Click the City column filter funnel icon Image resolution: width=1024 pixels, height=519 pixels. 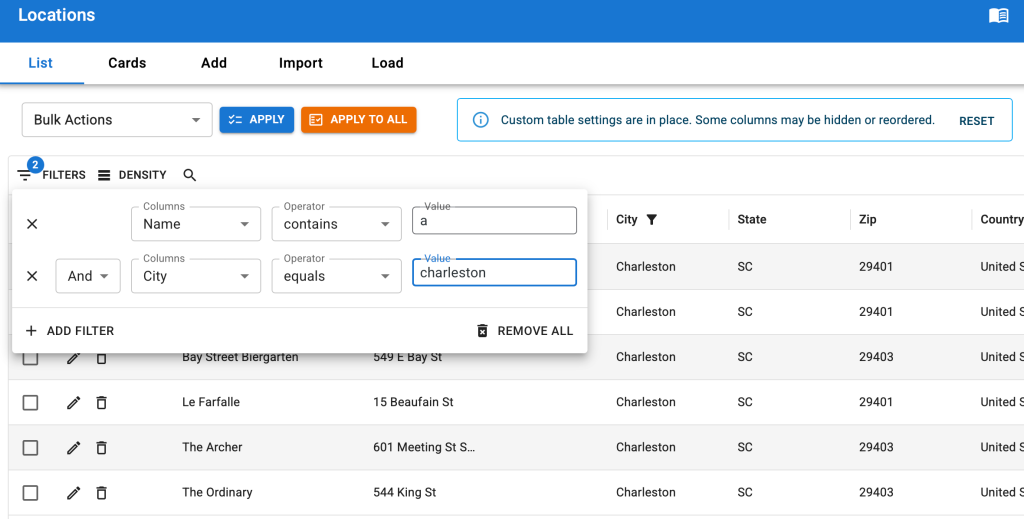tap(651, 219)
